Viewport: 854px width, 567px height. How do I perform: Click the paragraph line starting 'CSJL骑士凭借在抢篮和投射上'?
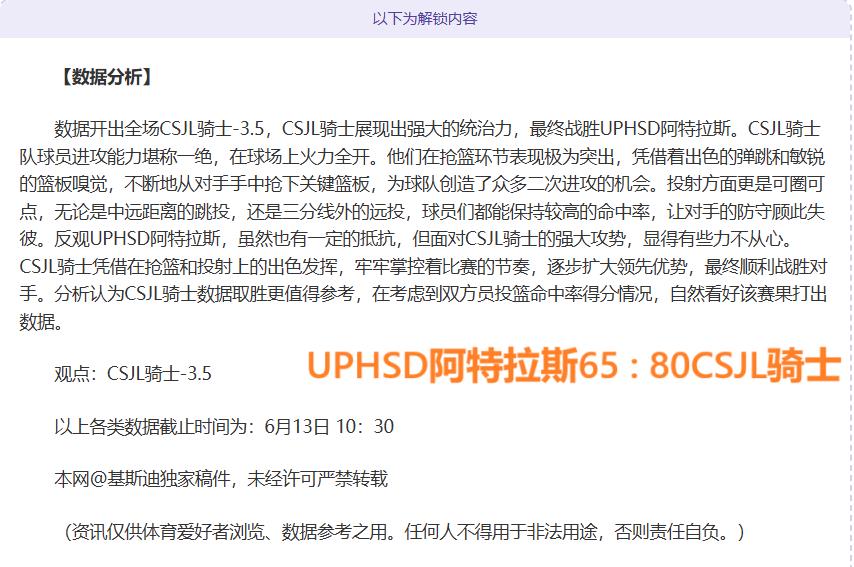tap(424, 267)
